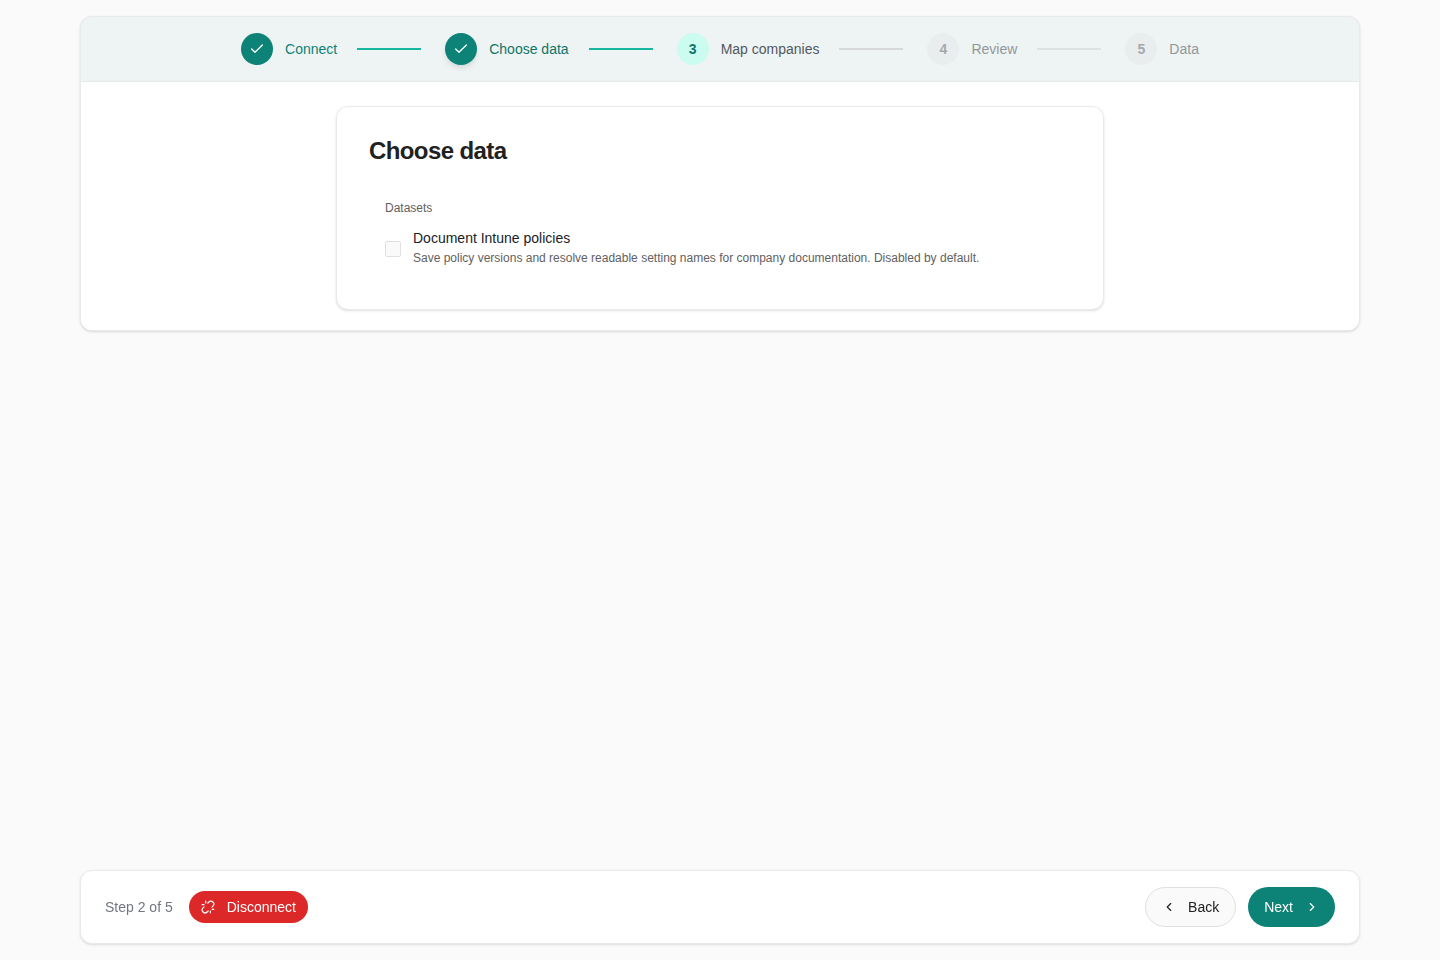The height and width of the screenshot is (960, 1440).
Task: Open the Data step label
Action: pos(1184,49)
